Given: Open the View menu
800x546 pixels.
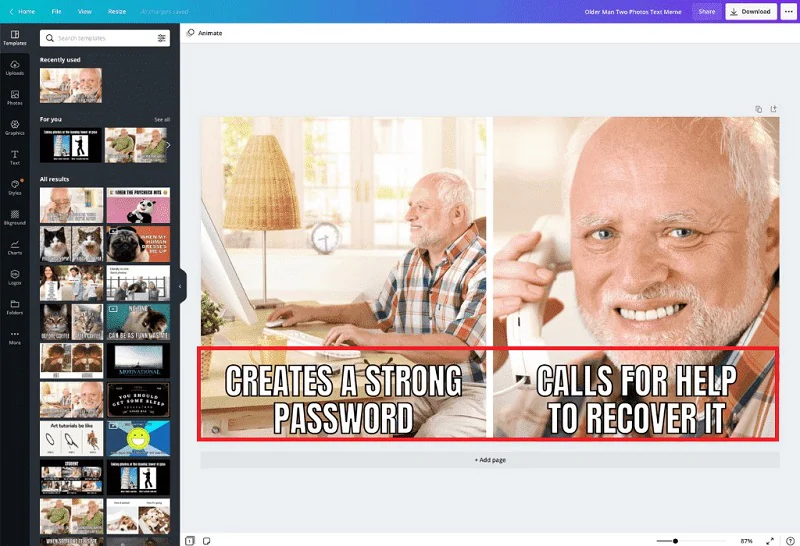Looking at the screenshot, I should 85,11.
